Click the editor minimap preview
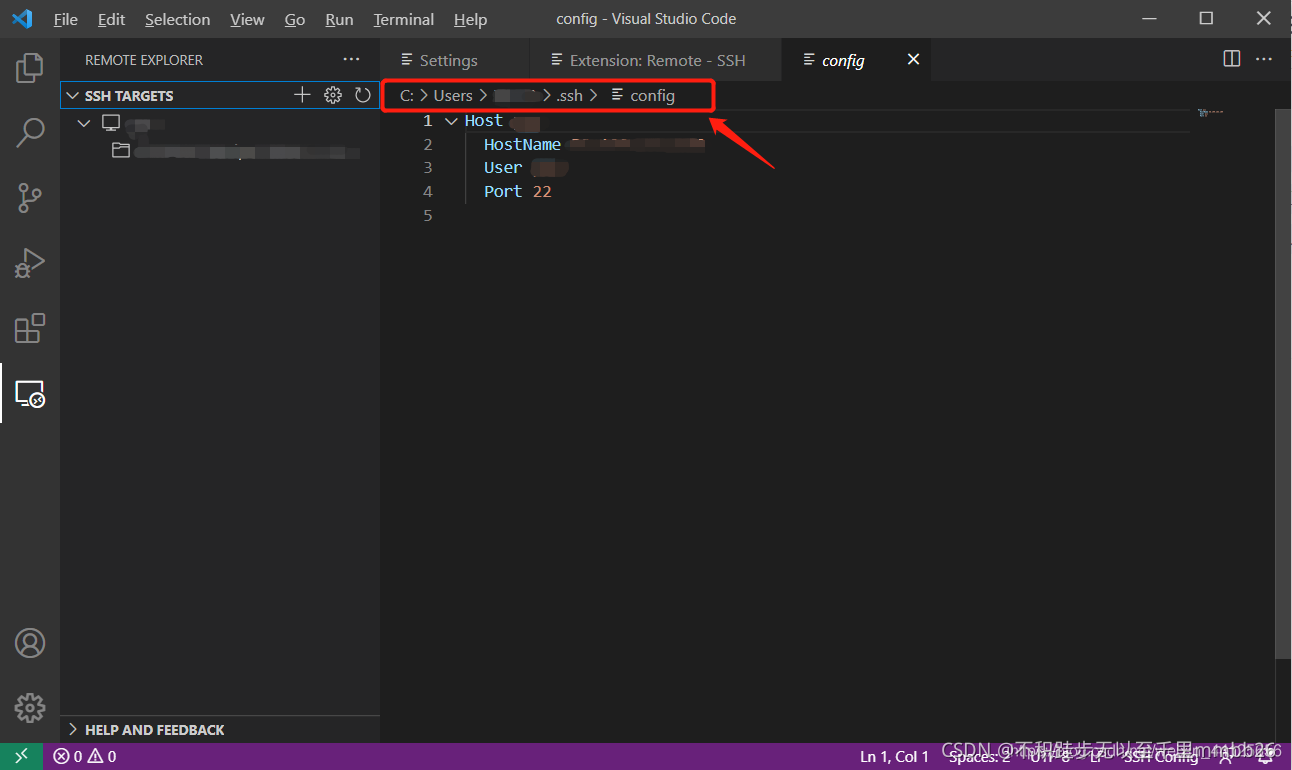The height and width of the screenshot is (770, 1292). pos(1210,113)
